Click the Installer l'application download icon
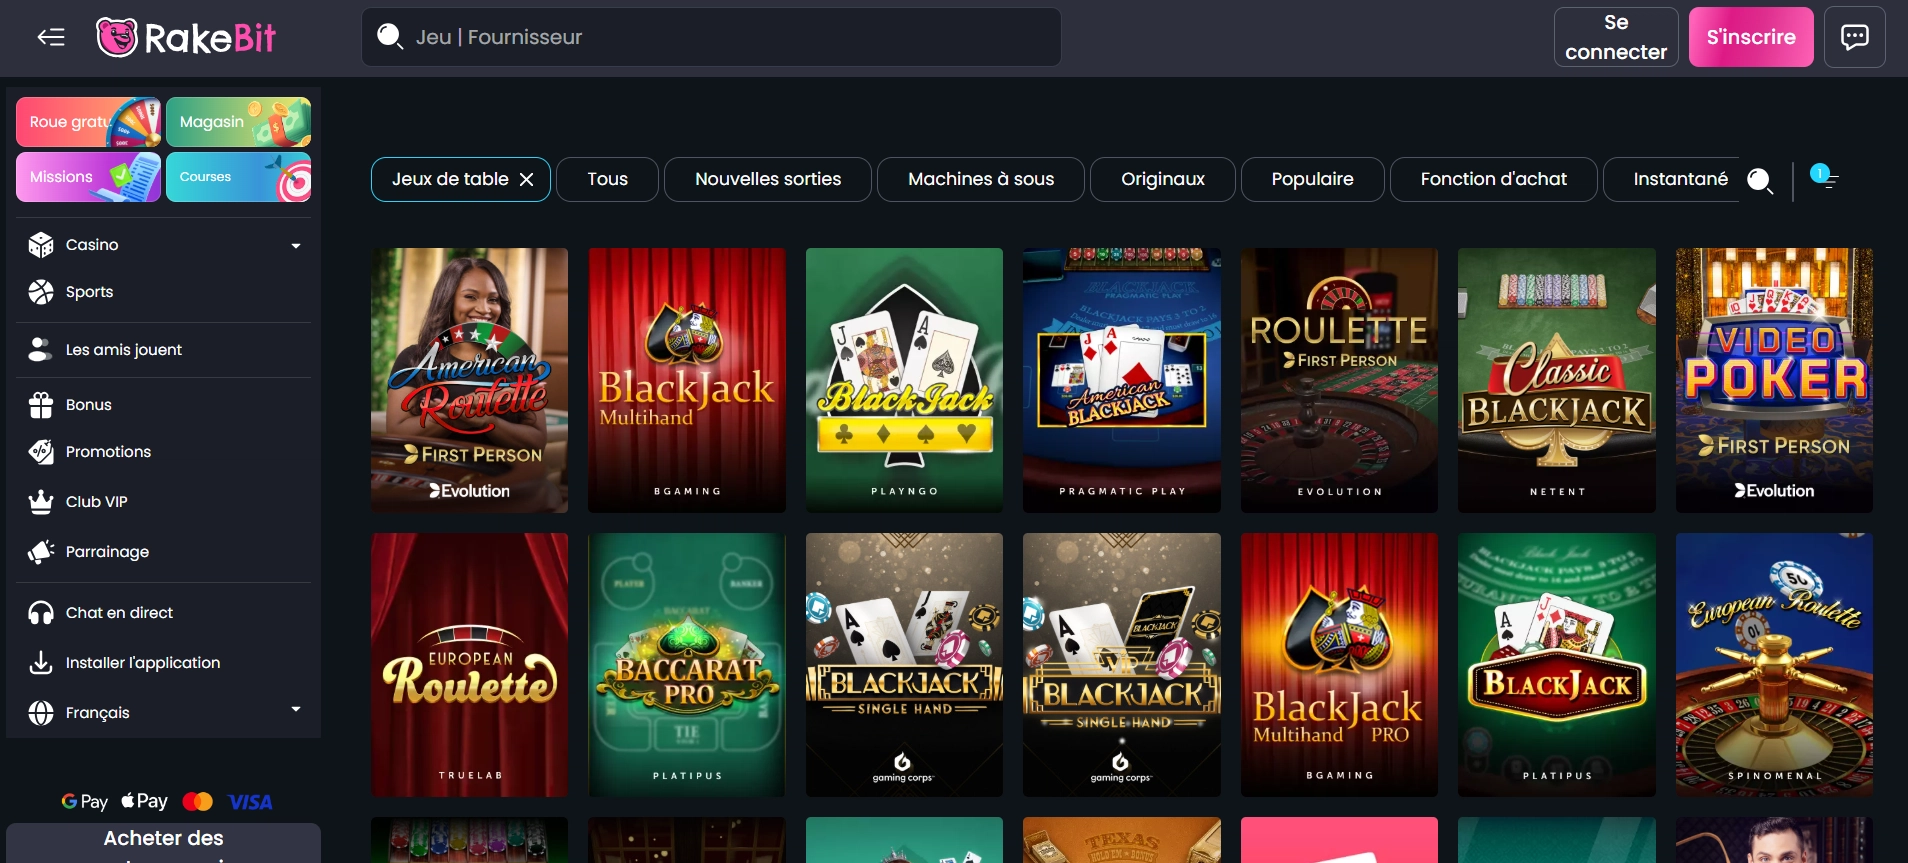Viewport: 1908px width, 863px height. pos(41,663)
